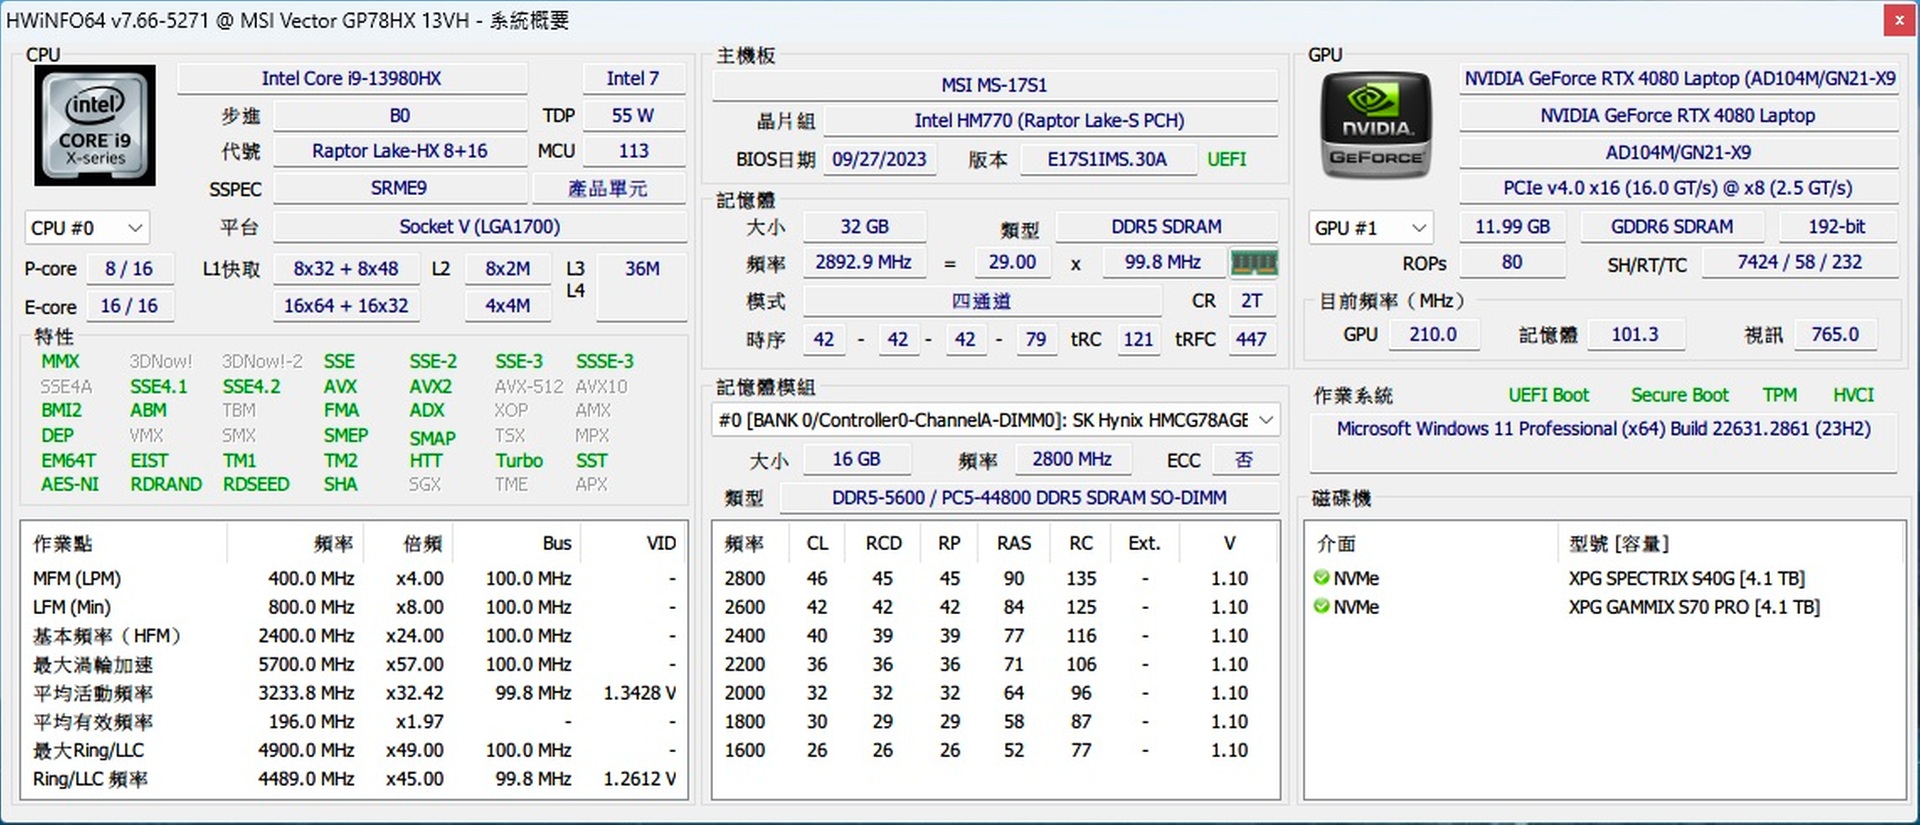Click the green check icon beside XPG SPECTRIX S40G
Image resolution: width=1920 pixels, height=825 pixels.
(1321, 578)
